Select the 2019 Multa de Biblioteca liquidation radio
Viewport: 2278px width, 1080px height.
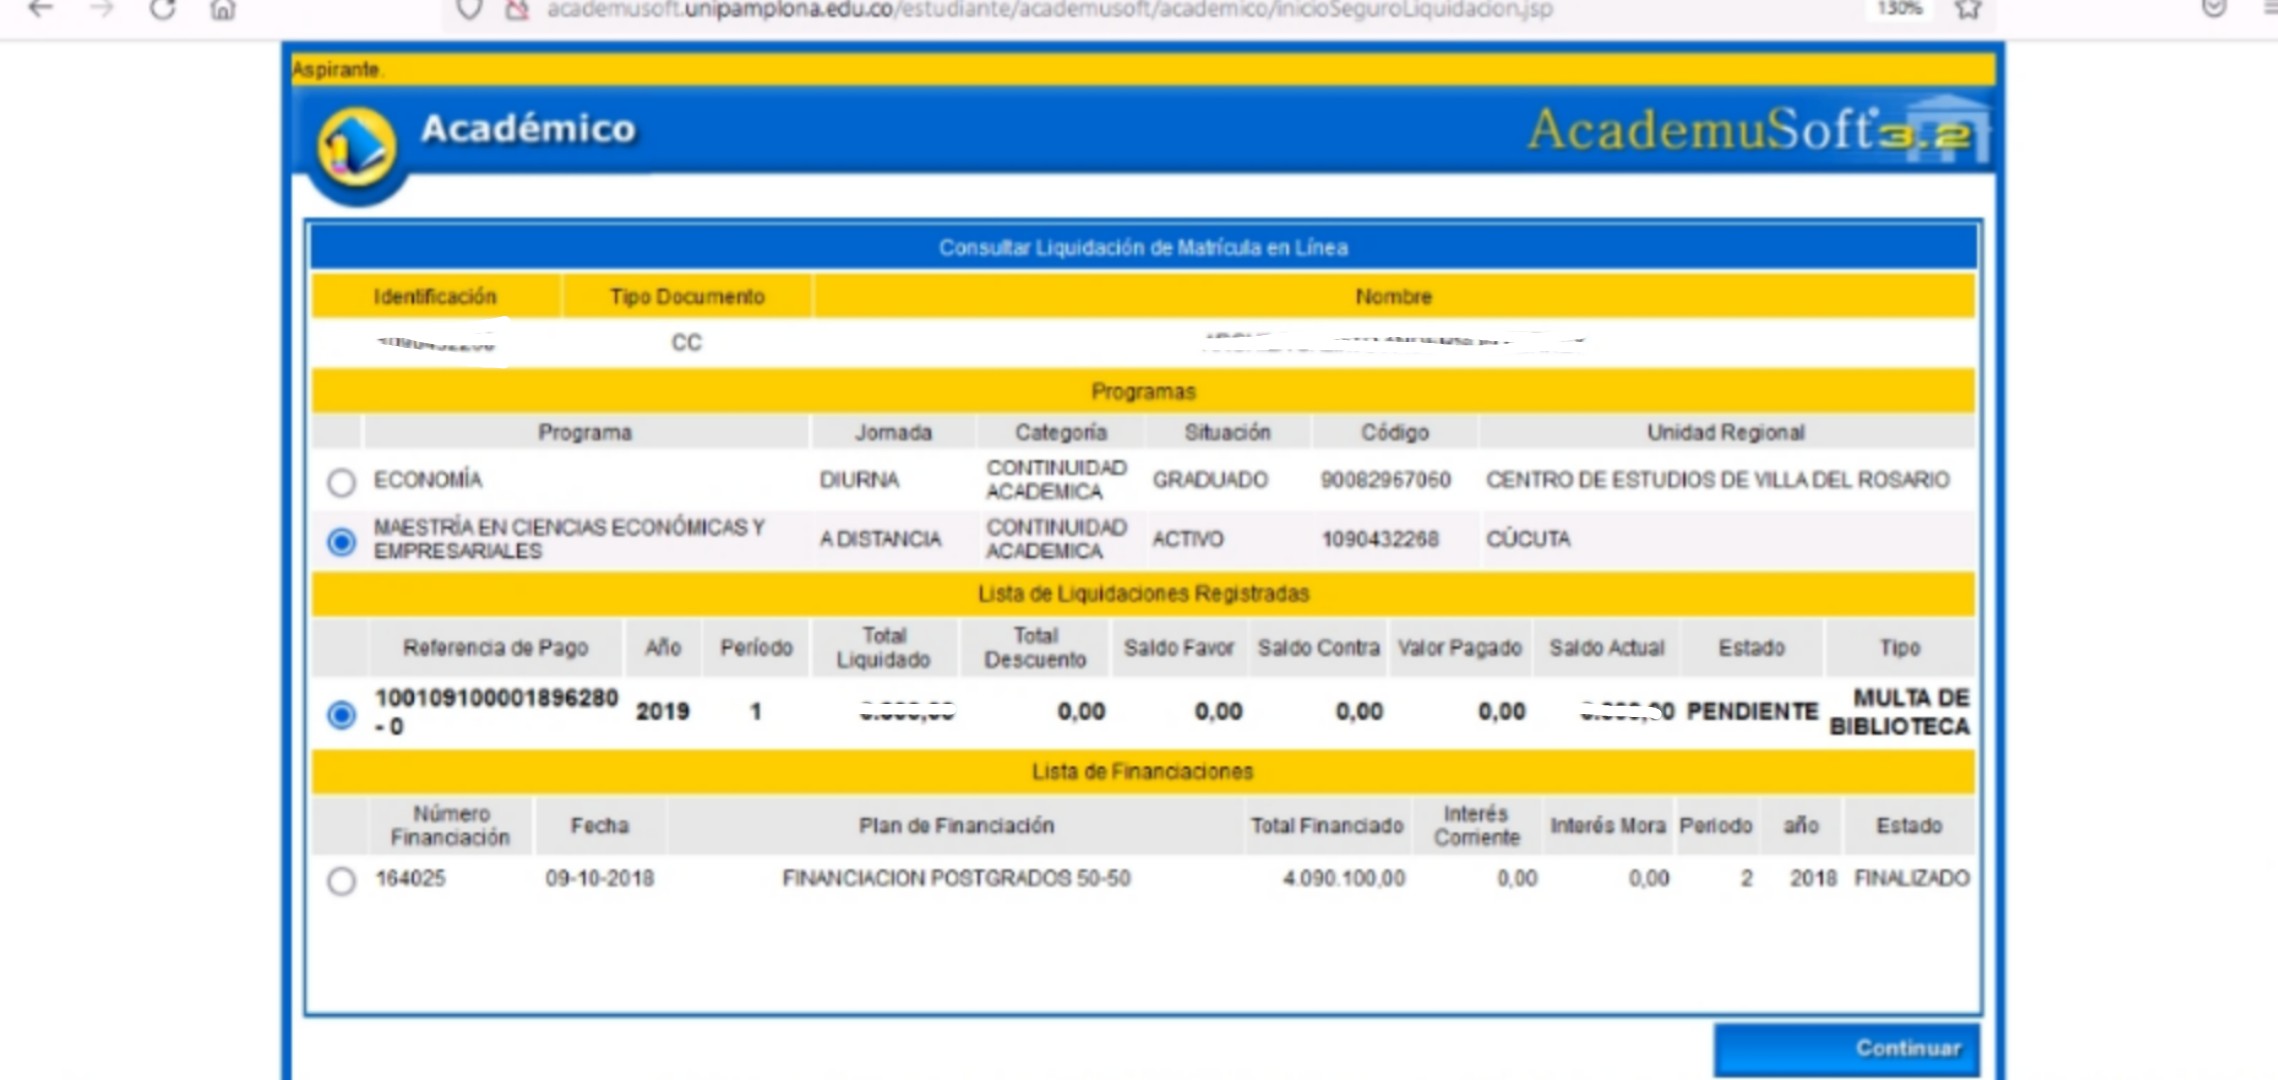click(341, 714)
